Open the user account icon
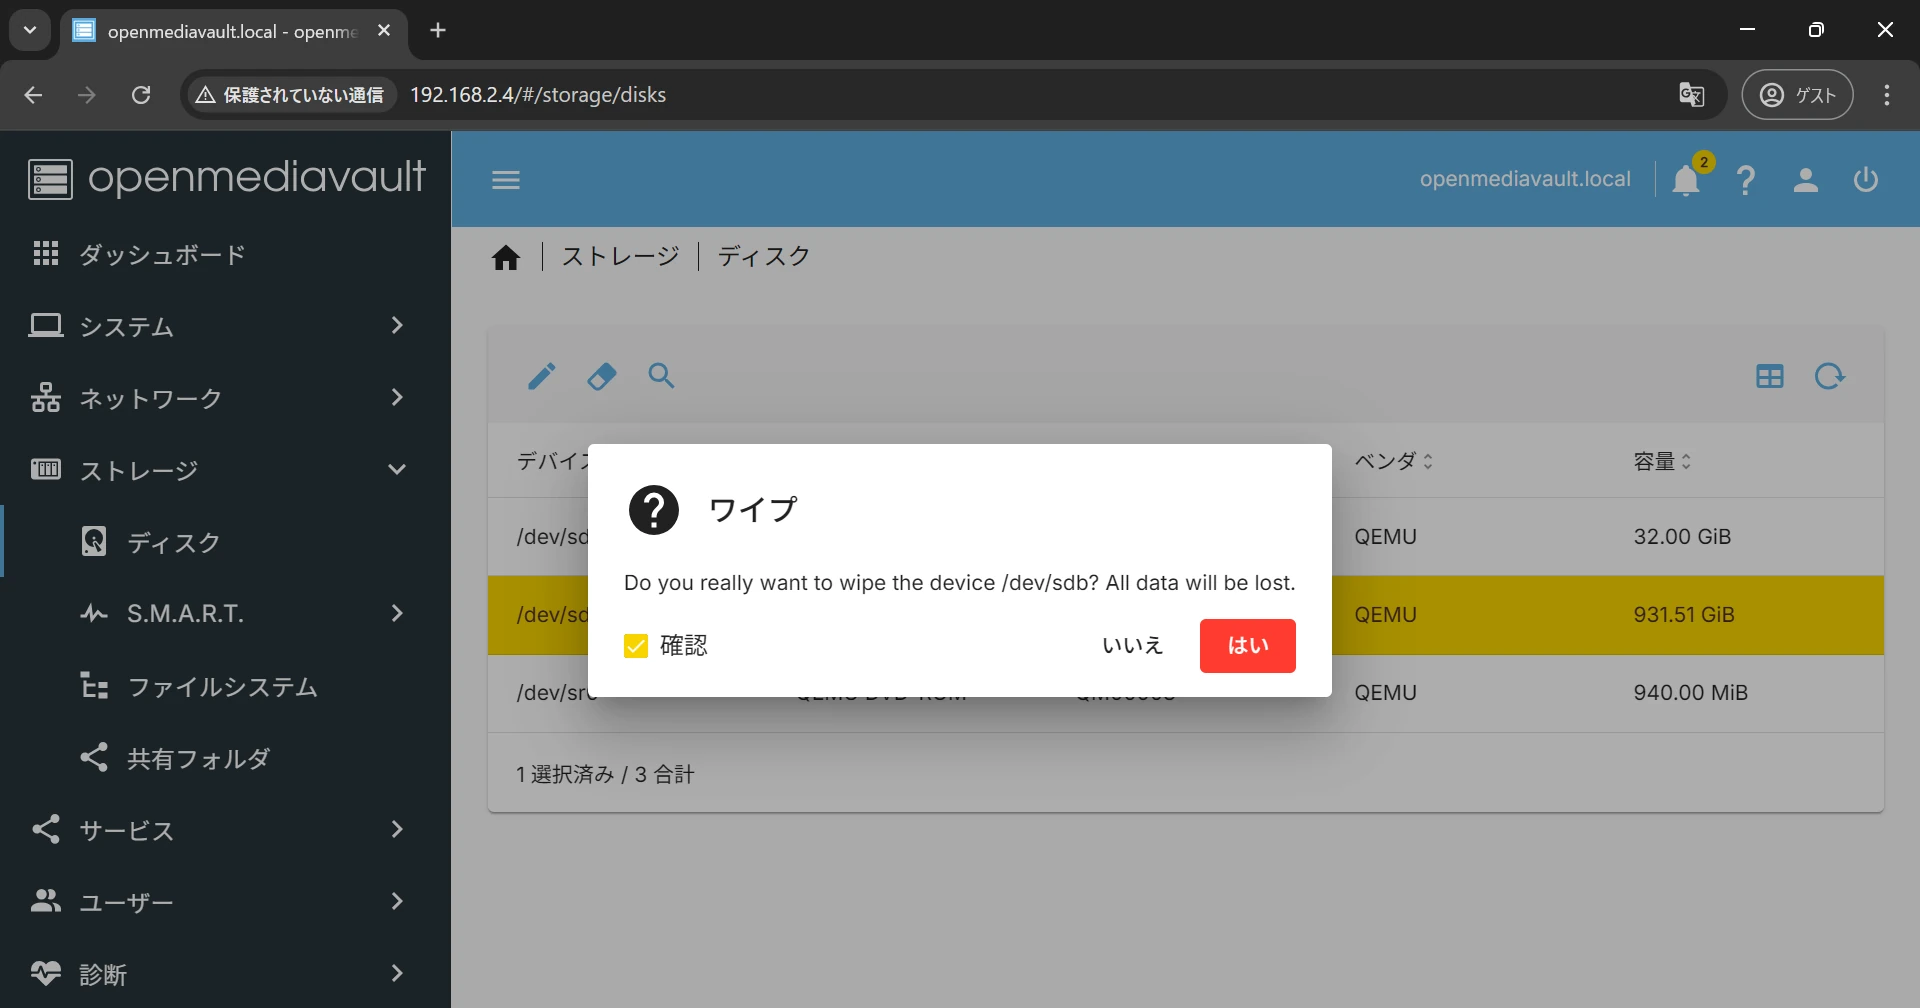Viewport: 1920px width, 1008px height. pos(1806,180)
